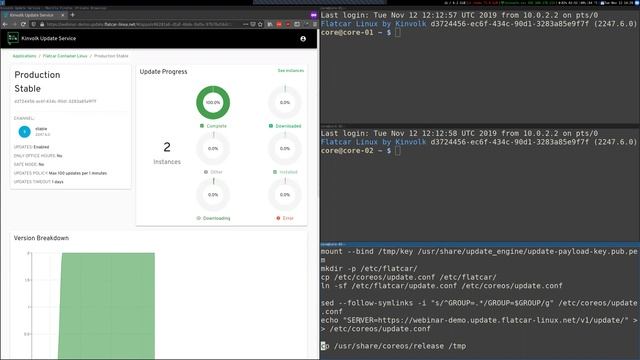Click the mkdir -p /etc/flatcar/ terminal line
The width and height of the screenshot is (640, 360).
click(369, 269)
